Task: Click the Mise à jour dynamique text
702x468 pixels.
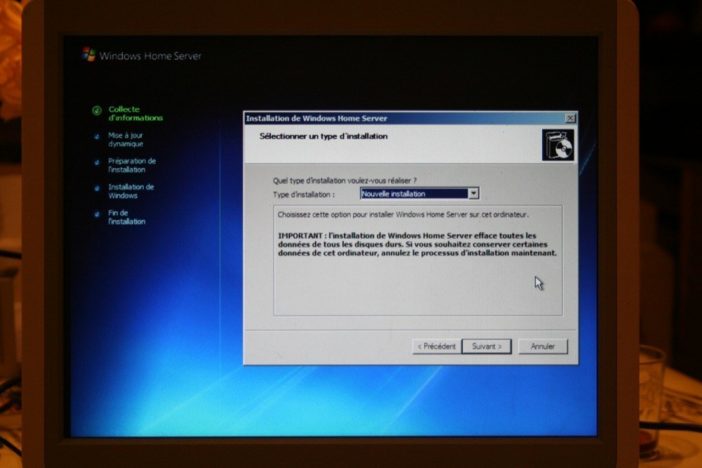Action: pos(125,140)
